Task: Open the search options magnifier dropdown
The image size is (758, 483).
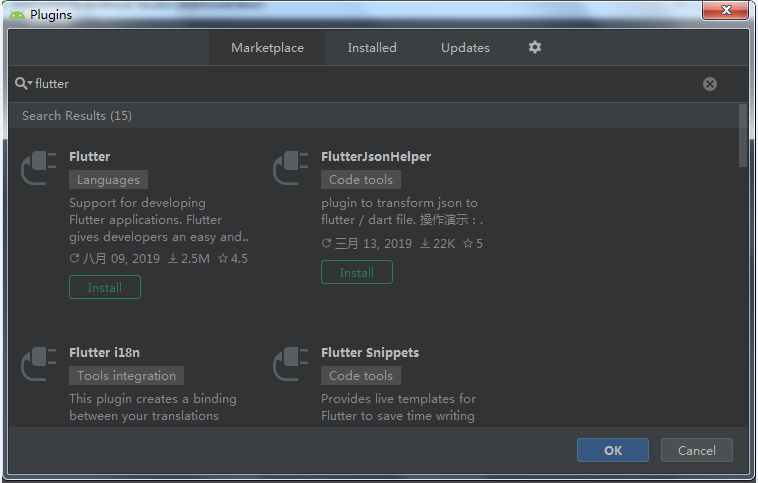Action: (x=23, y=84)
